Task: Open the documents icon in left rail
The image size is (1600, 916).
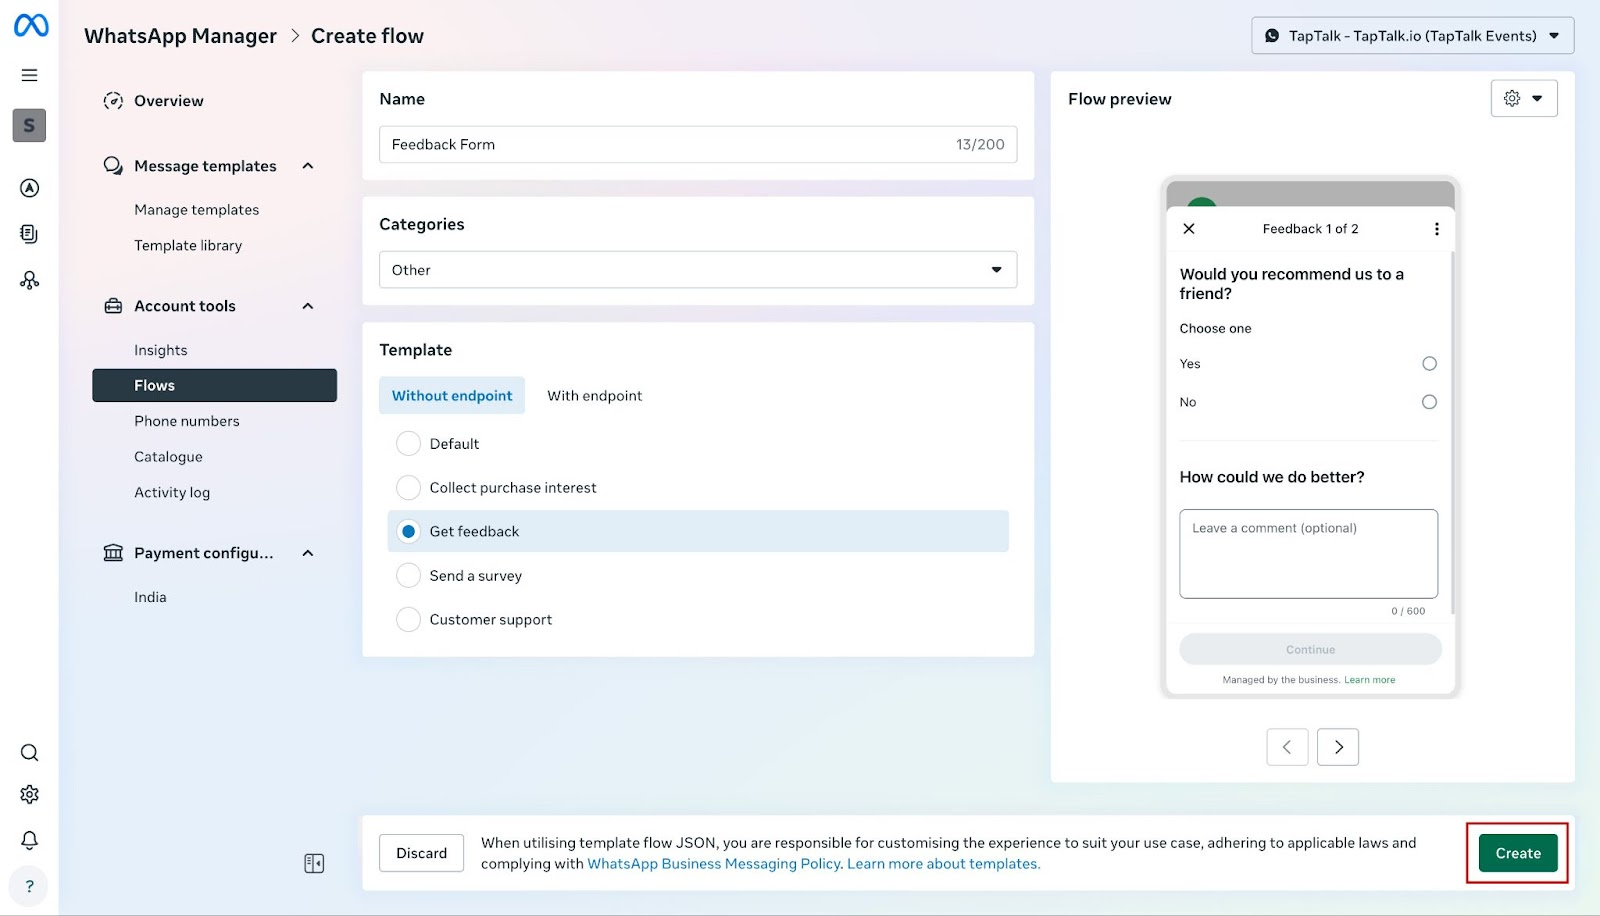Action: (30, 234)
